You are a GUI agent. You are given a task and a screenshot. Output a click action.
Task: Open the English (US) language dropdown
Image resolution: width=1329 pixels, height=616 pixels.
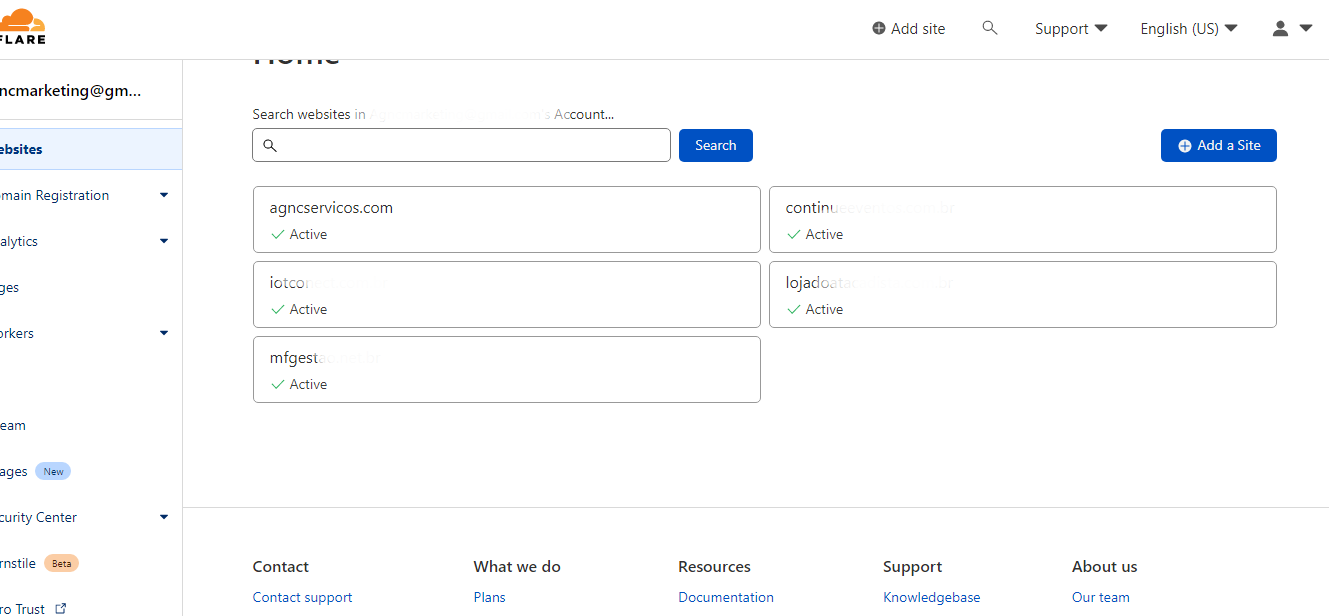[1188, 29]
